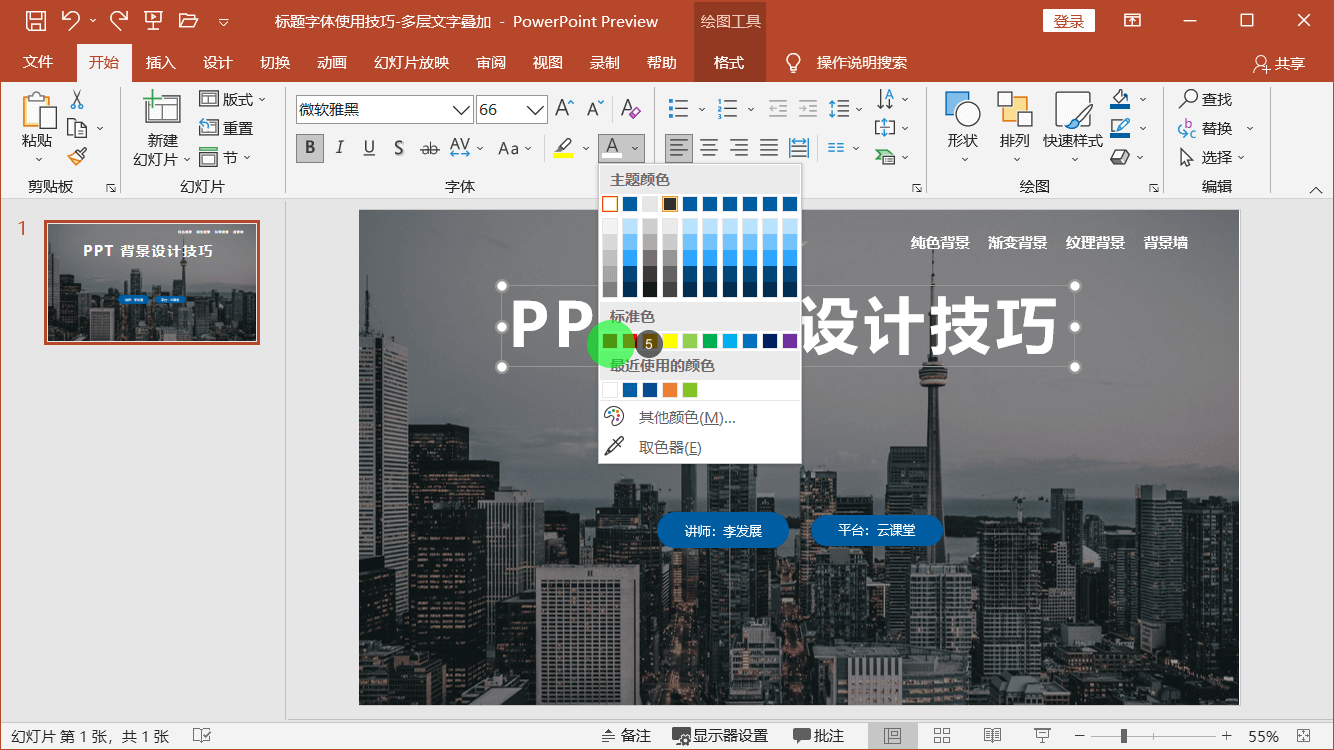Select slide 1 thumbnail in slide panel
The width and height of the screenshot is (1334, 750).
[x=152, y=282]
